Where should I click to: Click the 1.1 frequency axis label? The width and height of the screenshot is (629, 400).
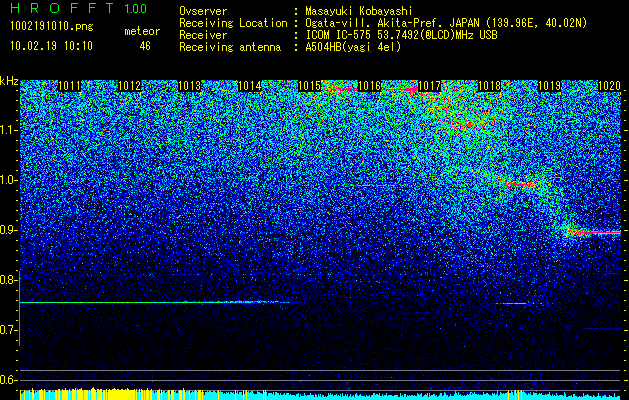point(8,130)
